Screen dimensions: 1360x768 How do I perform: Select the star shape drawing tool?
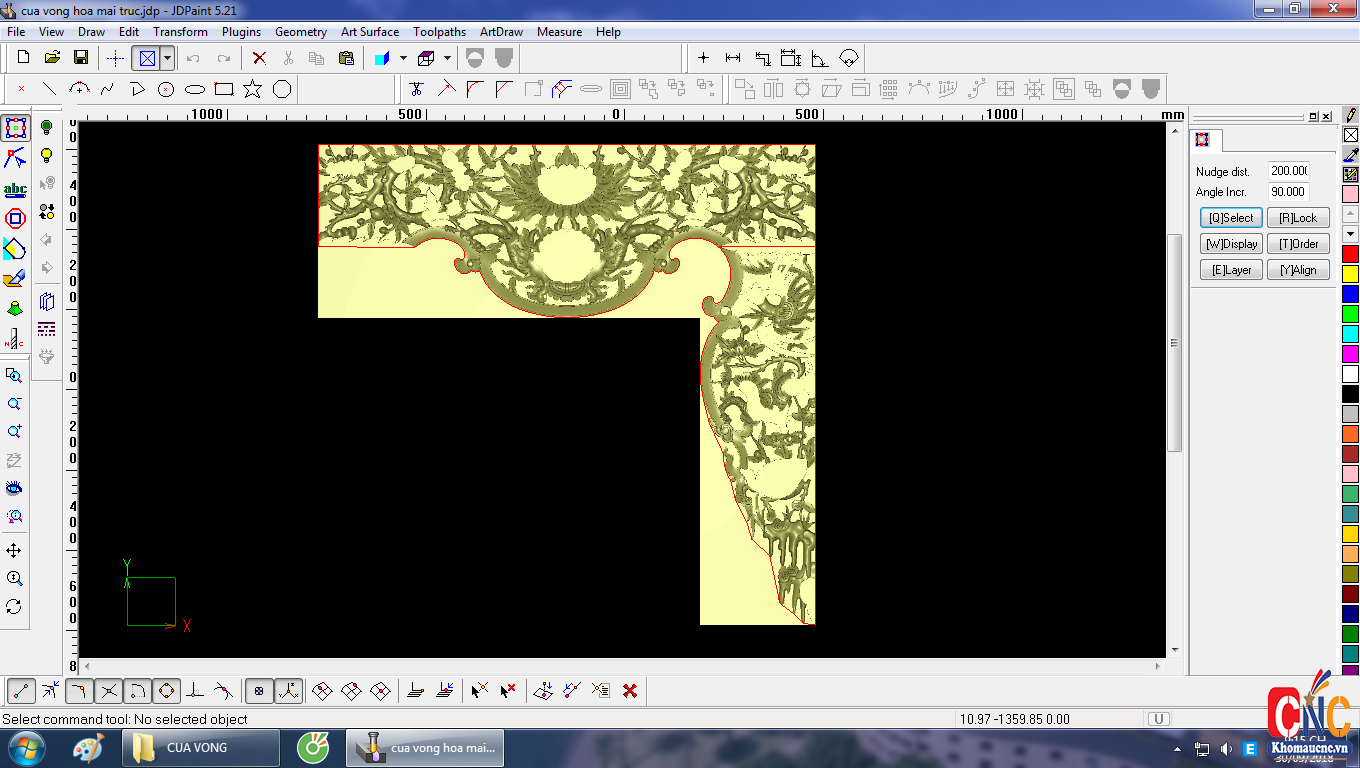253,89
